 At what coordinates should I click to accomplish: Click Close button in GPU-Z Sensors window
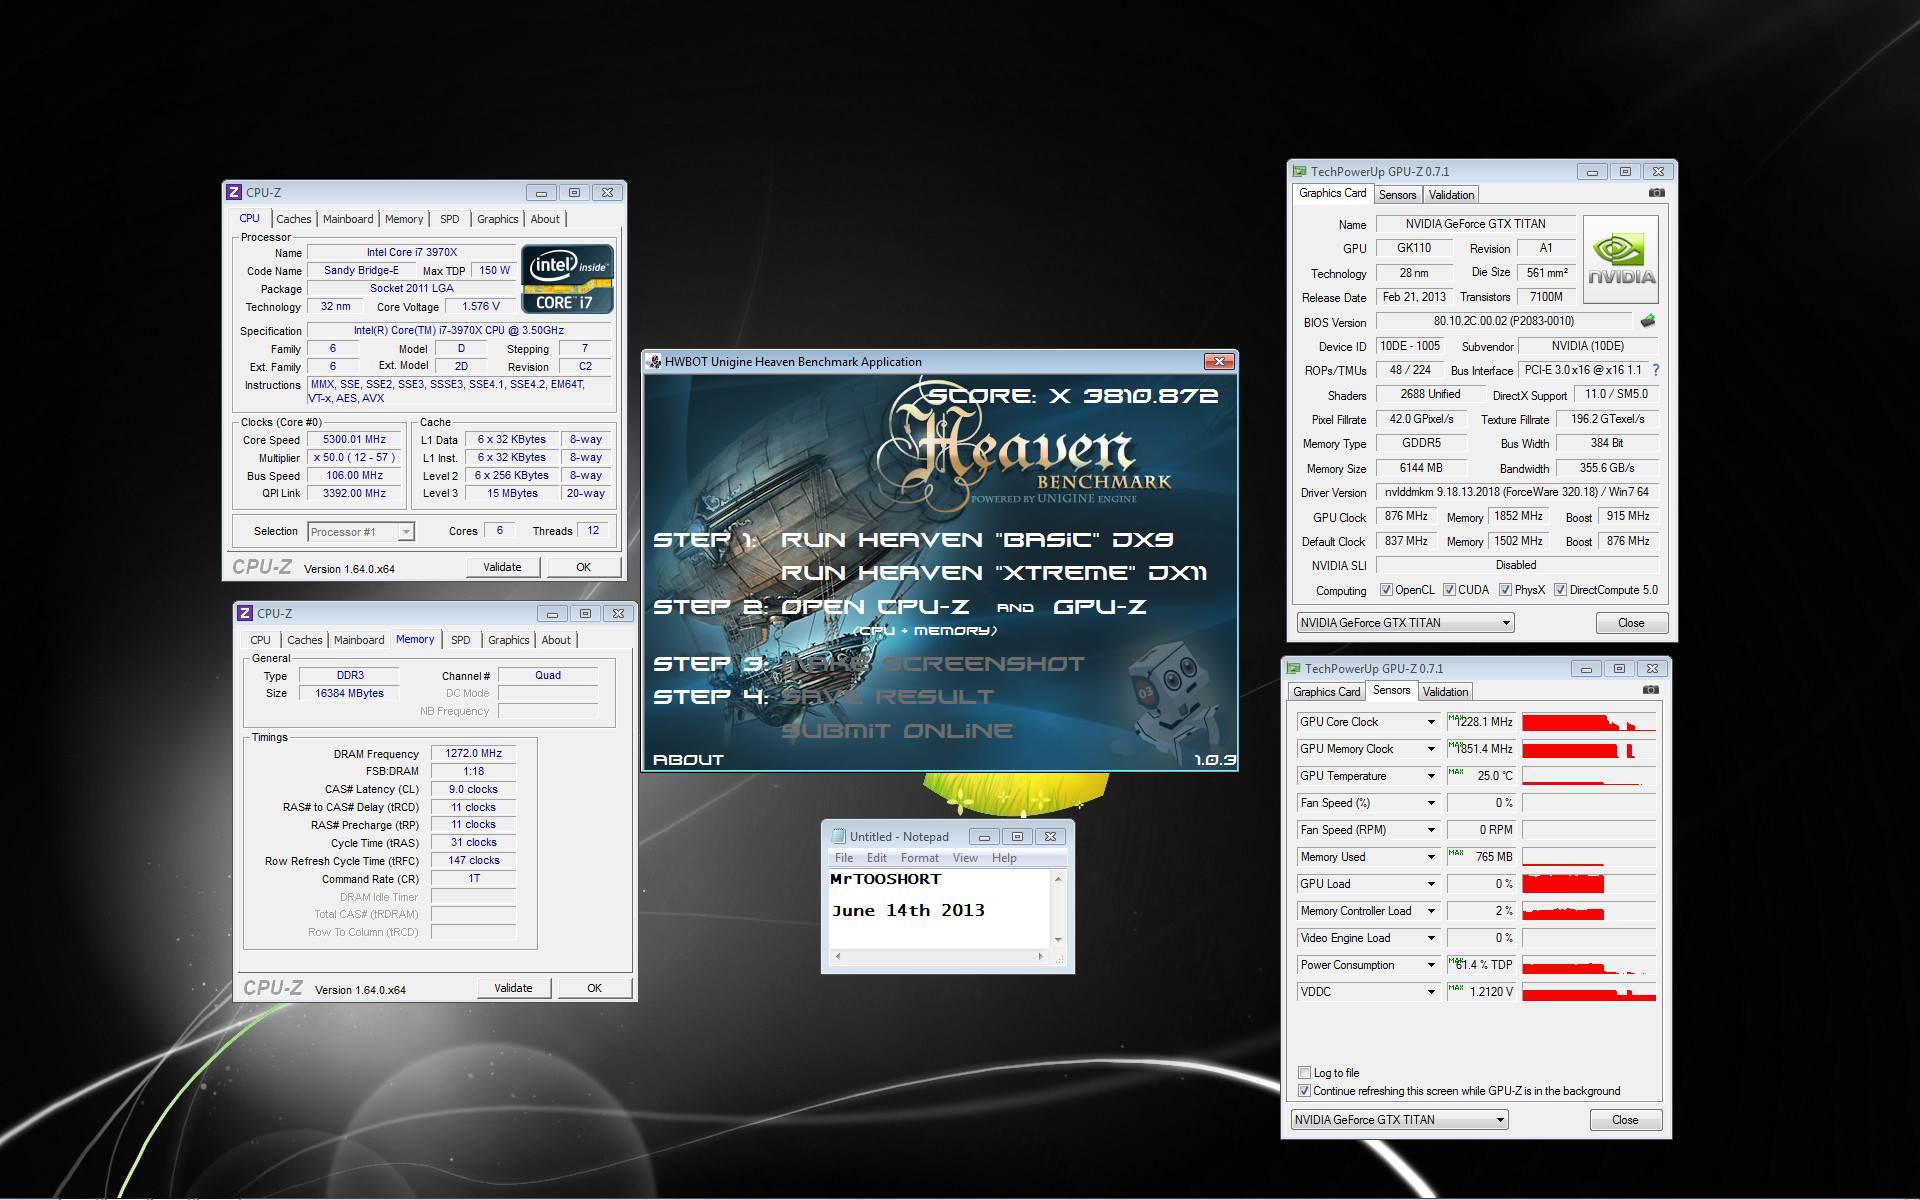click(x=1625, y=1120)
